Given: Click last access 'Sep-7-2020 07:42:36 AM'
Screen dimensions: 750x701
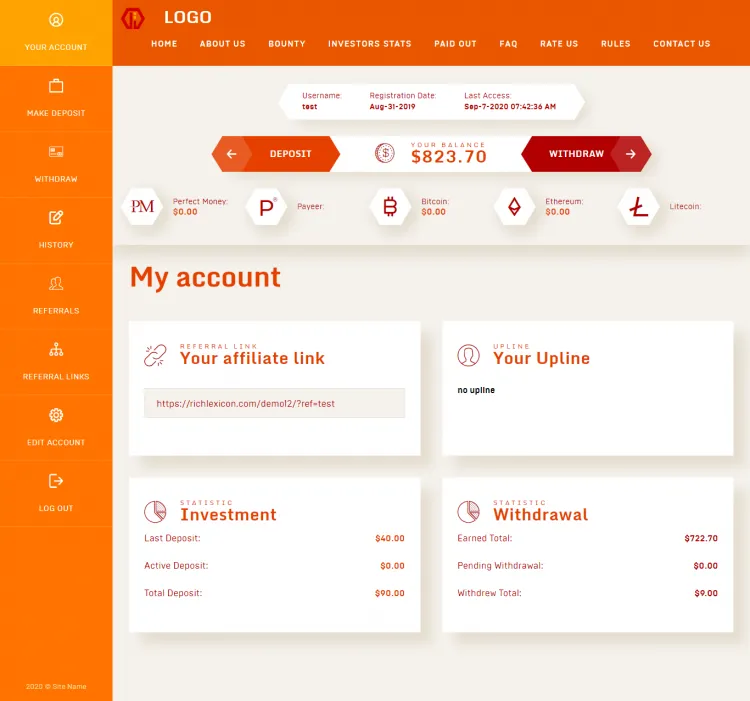Looking at the screenshot, I should click(510, 107).
